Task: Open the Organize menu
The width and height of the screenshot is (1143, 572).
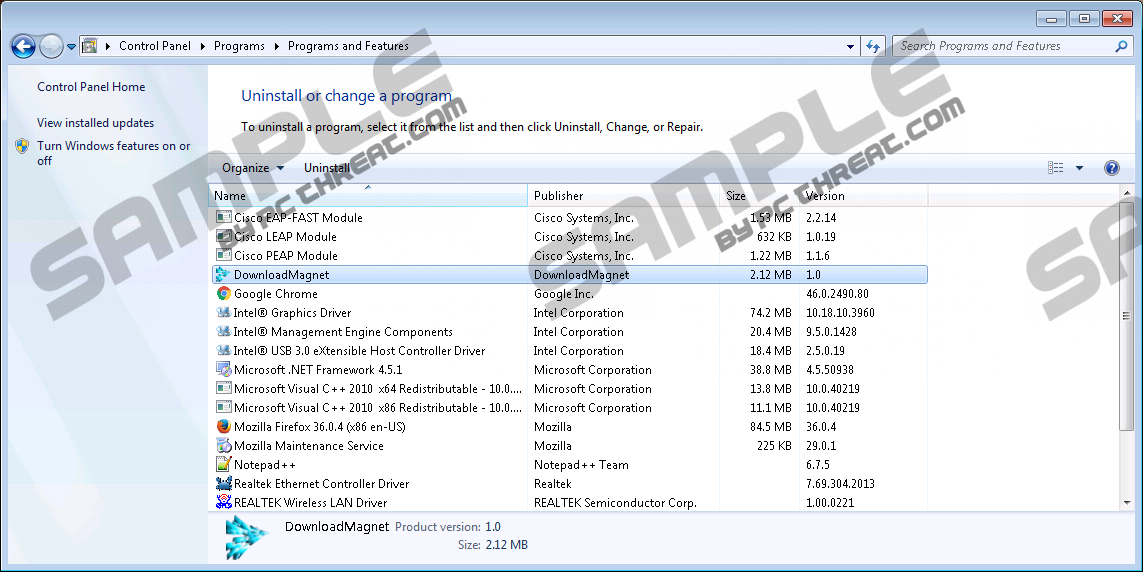Action: click(x=252, y=168)
